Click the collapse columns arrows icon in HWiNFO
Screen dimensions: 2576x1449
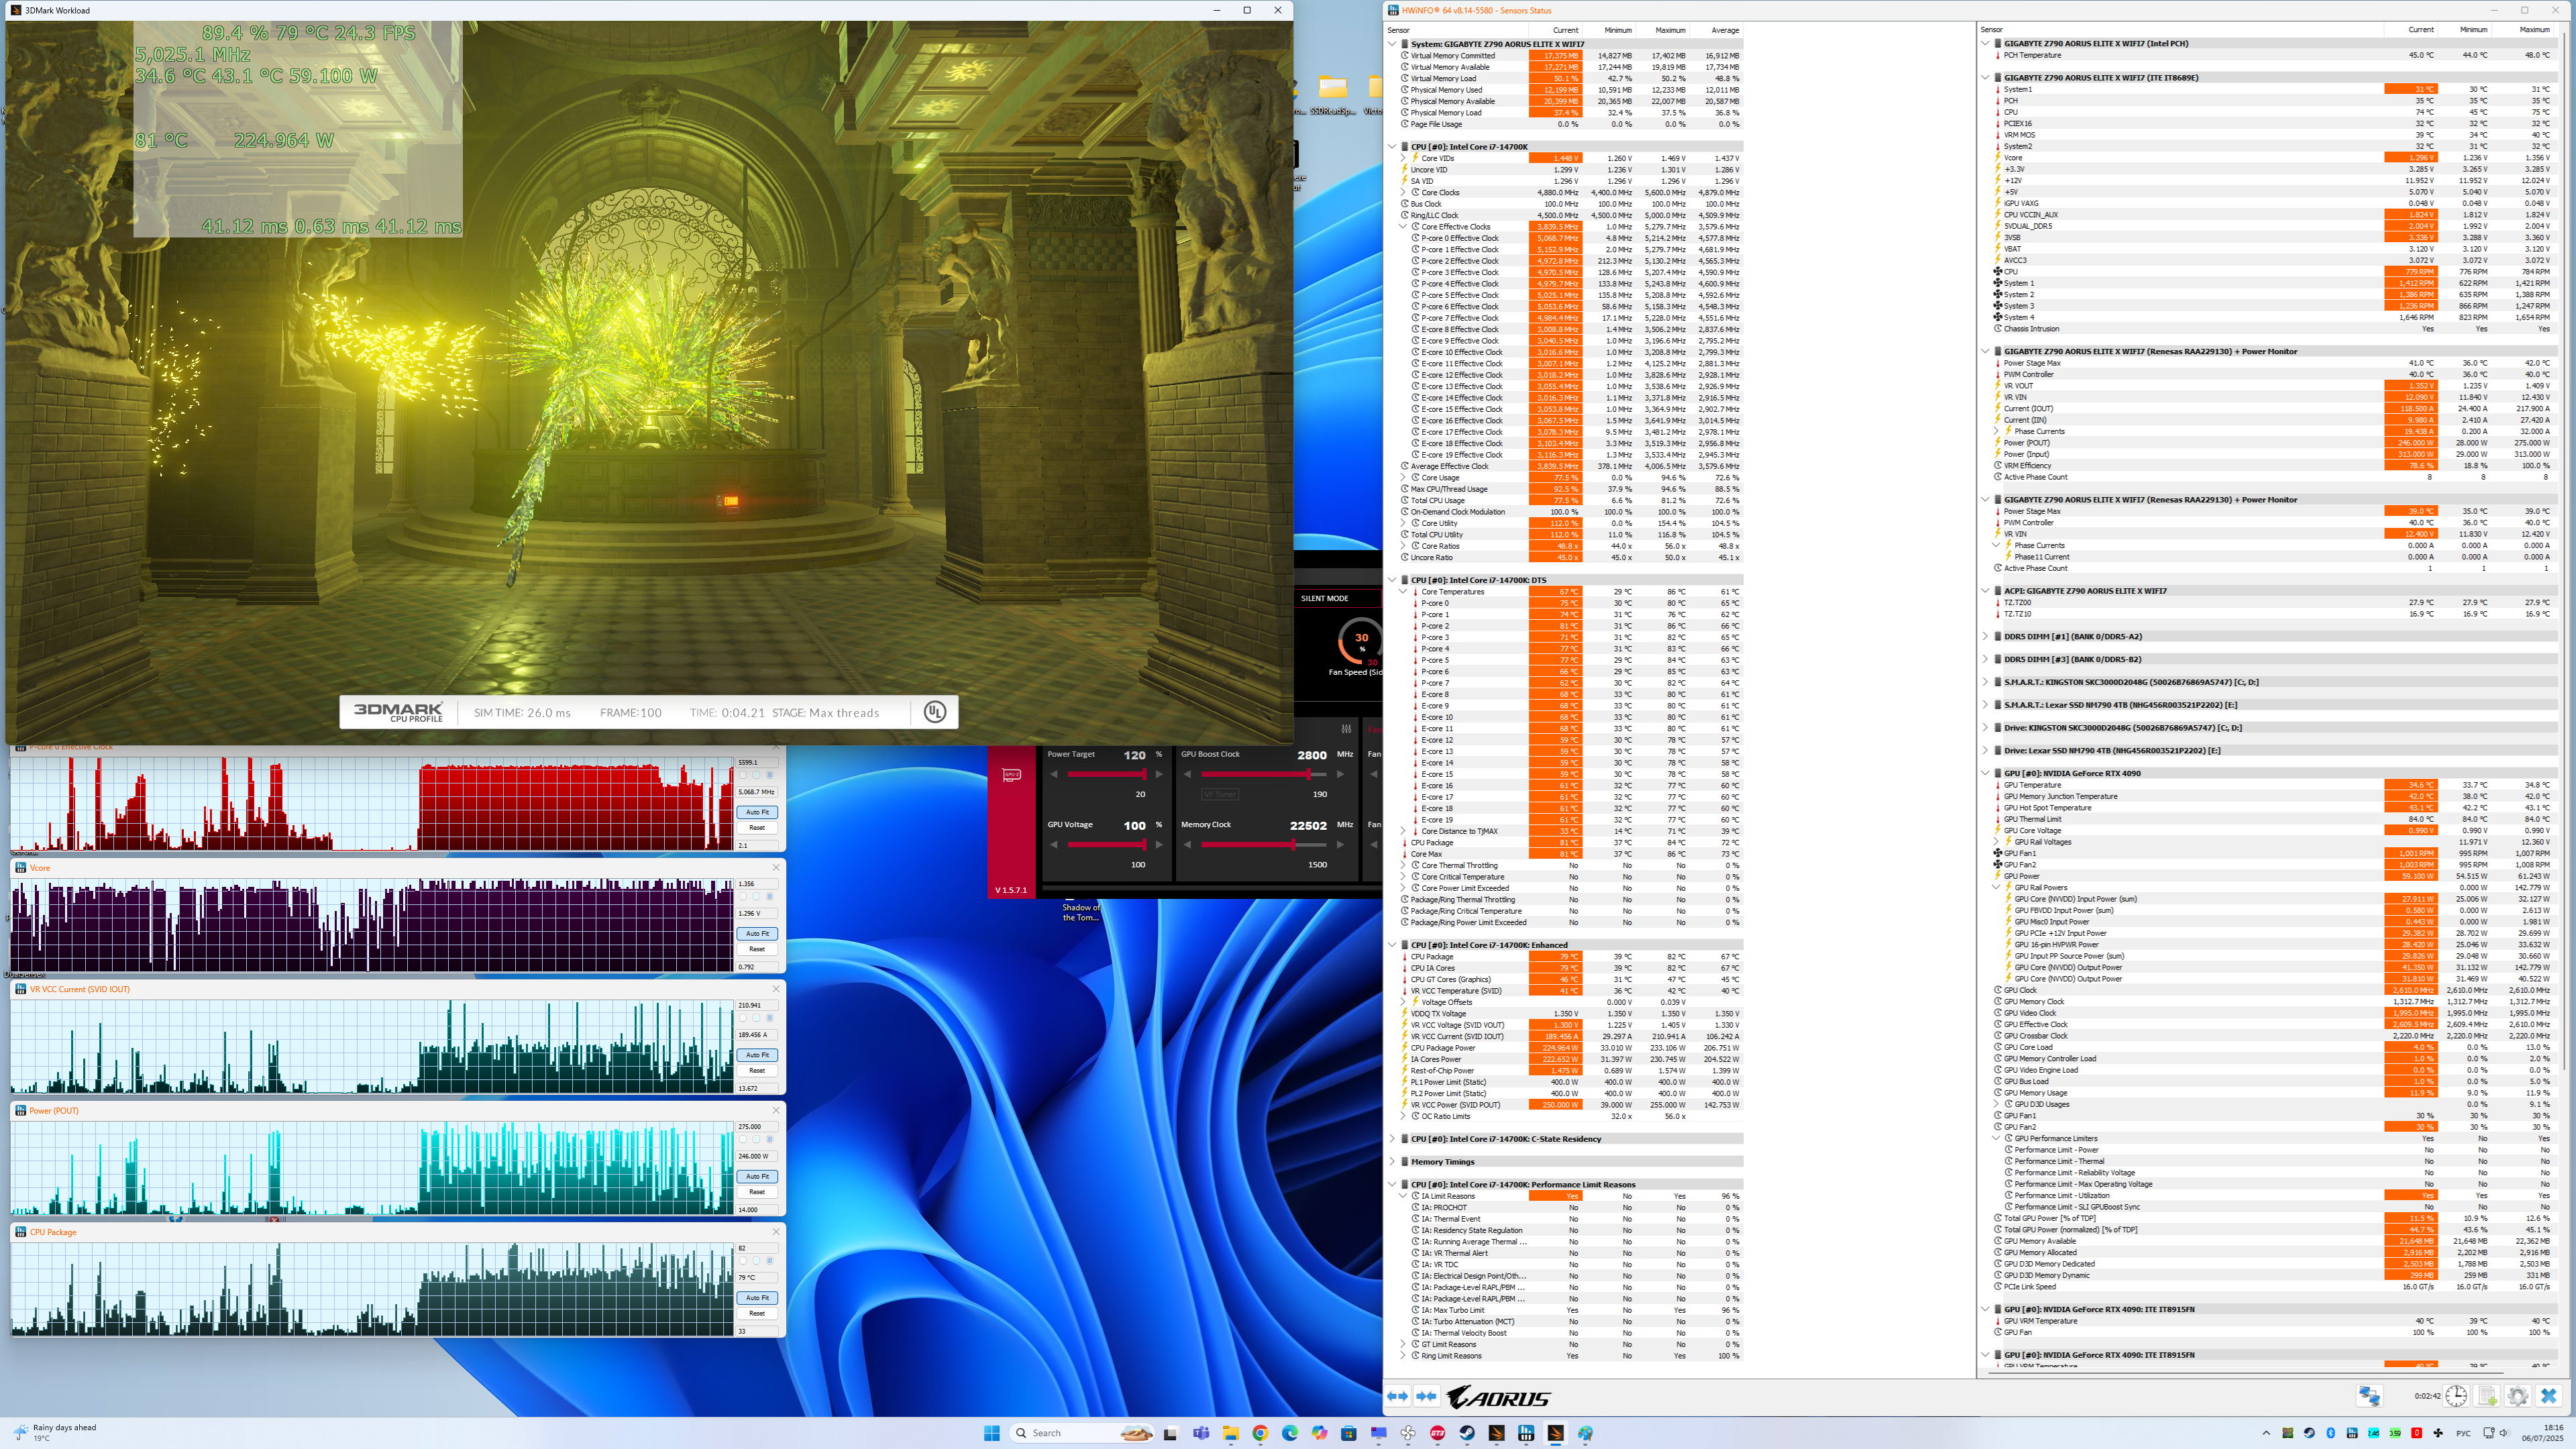pos(1427,1396)
